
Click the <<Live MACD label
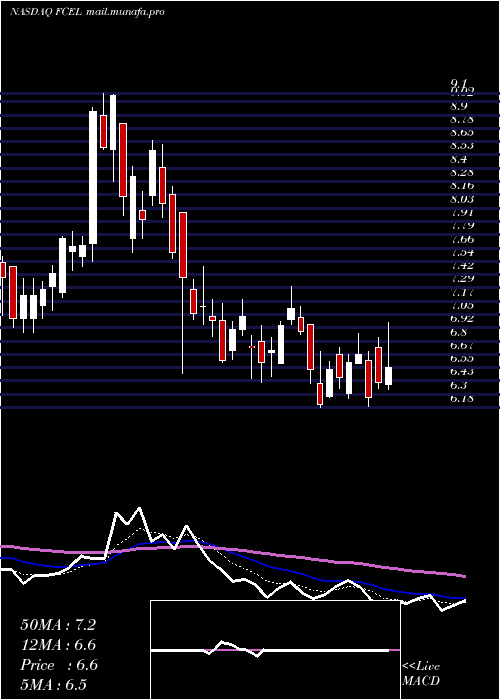click(421, 674)
